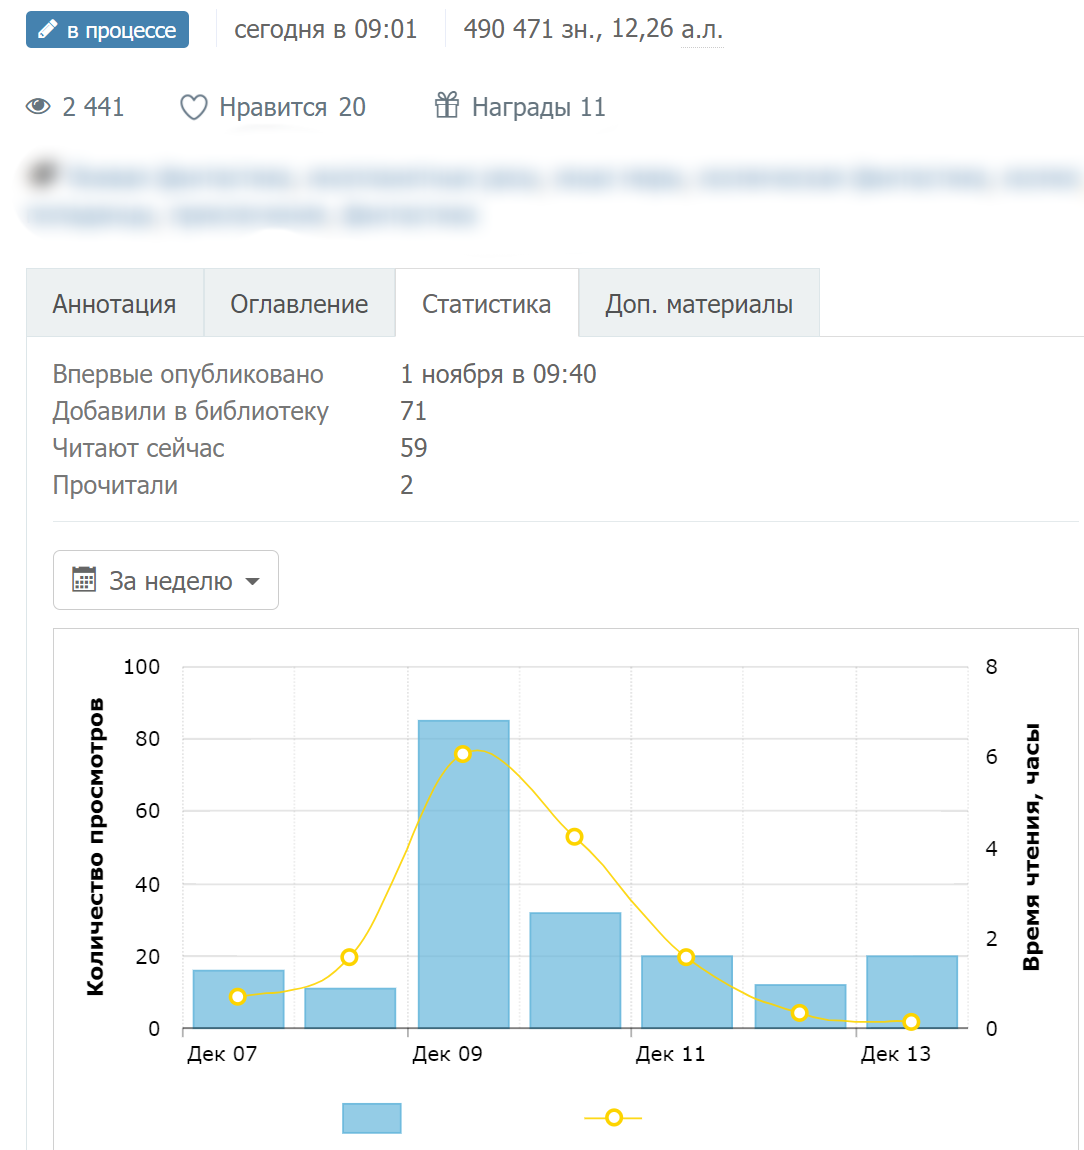Open the «За неделю» period dropdown
The image size is (1084, 1150).
pyautogui.click(x=165, y=580)
